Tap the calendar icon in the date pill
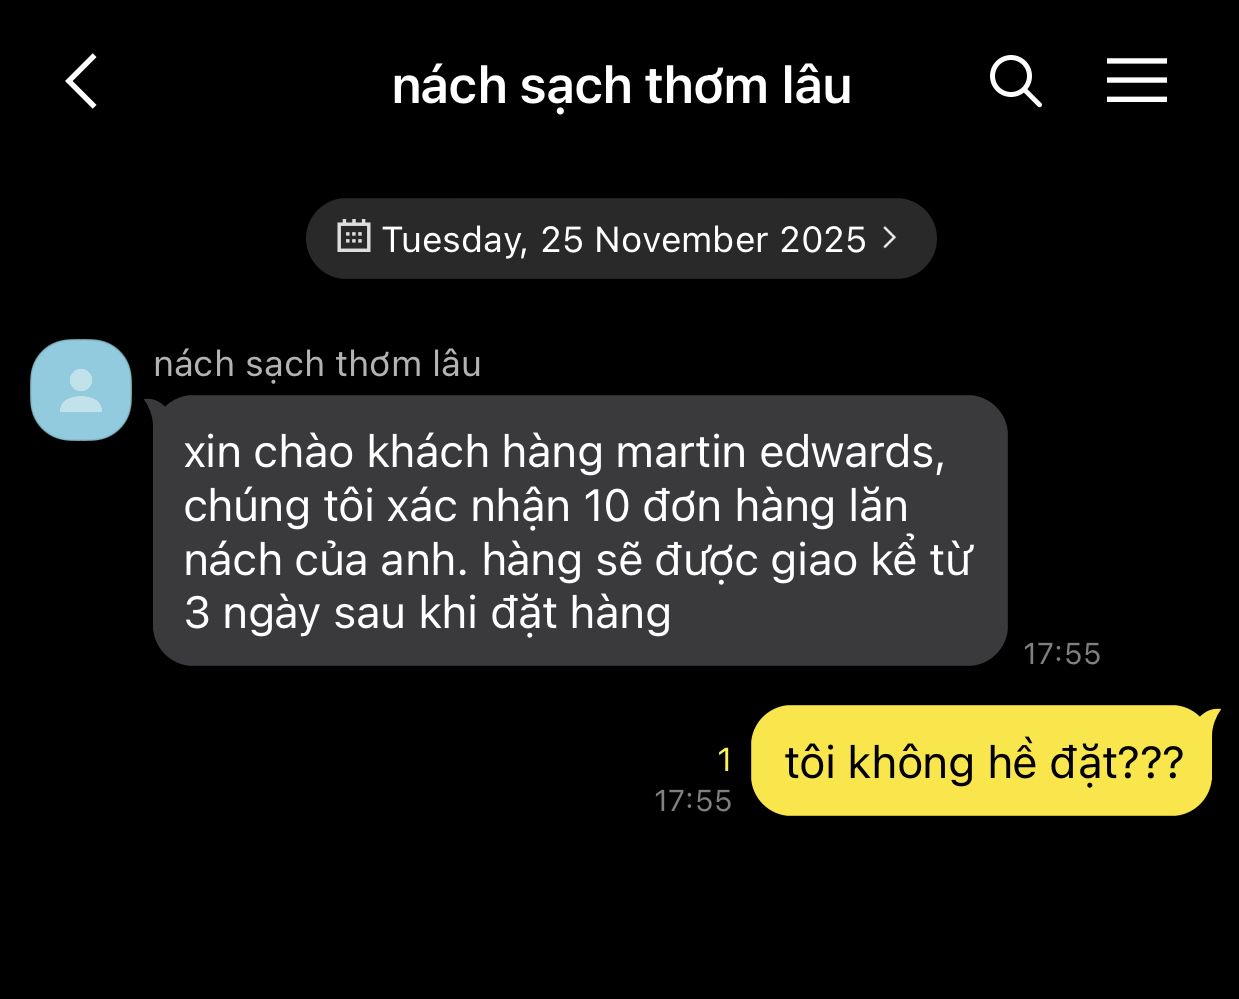The width and height of the screenshot is (1239, 999). click(353, 237)
